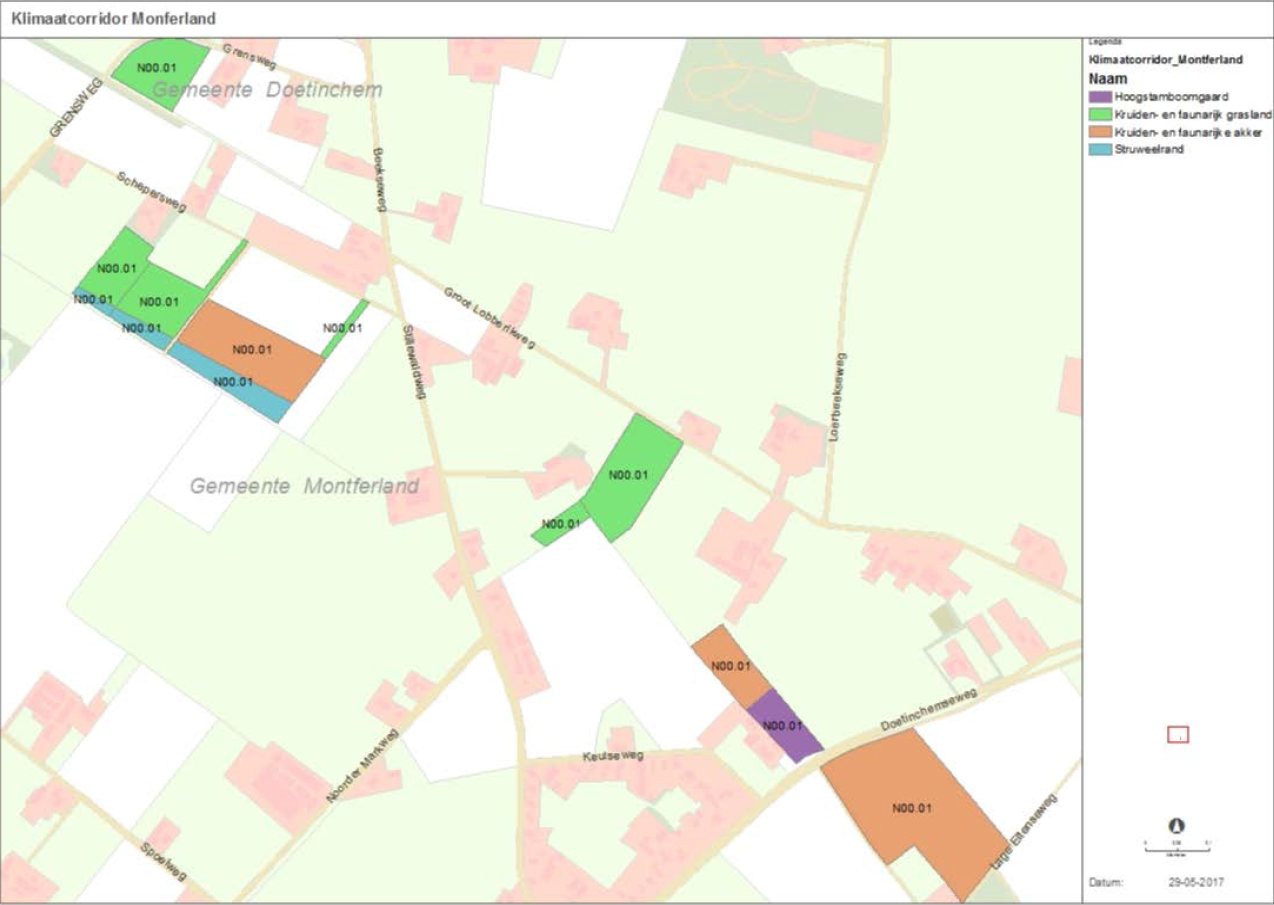
Task: Click the Gemeente Montferland map label
Action: click(304, 487)
